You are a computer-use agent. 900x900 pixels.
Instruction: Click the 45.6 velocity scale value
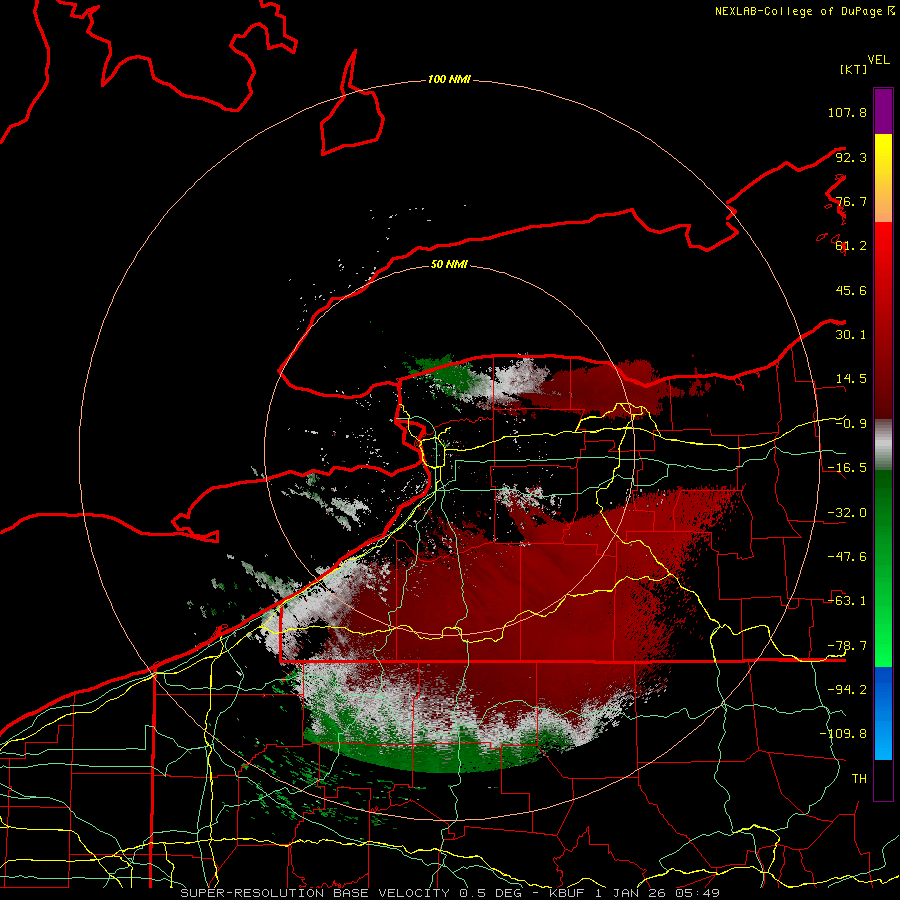click(851, 290)
